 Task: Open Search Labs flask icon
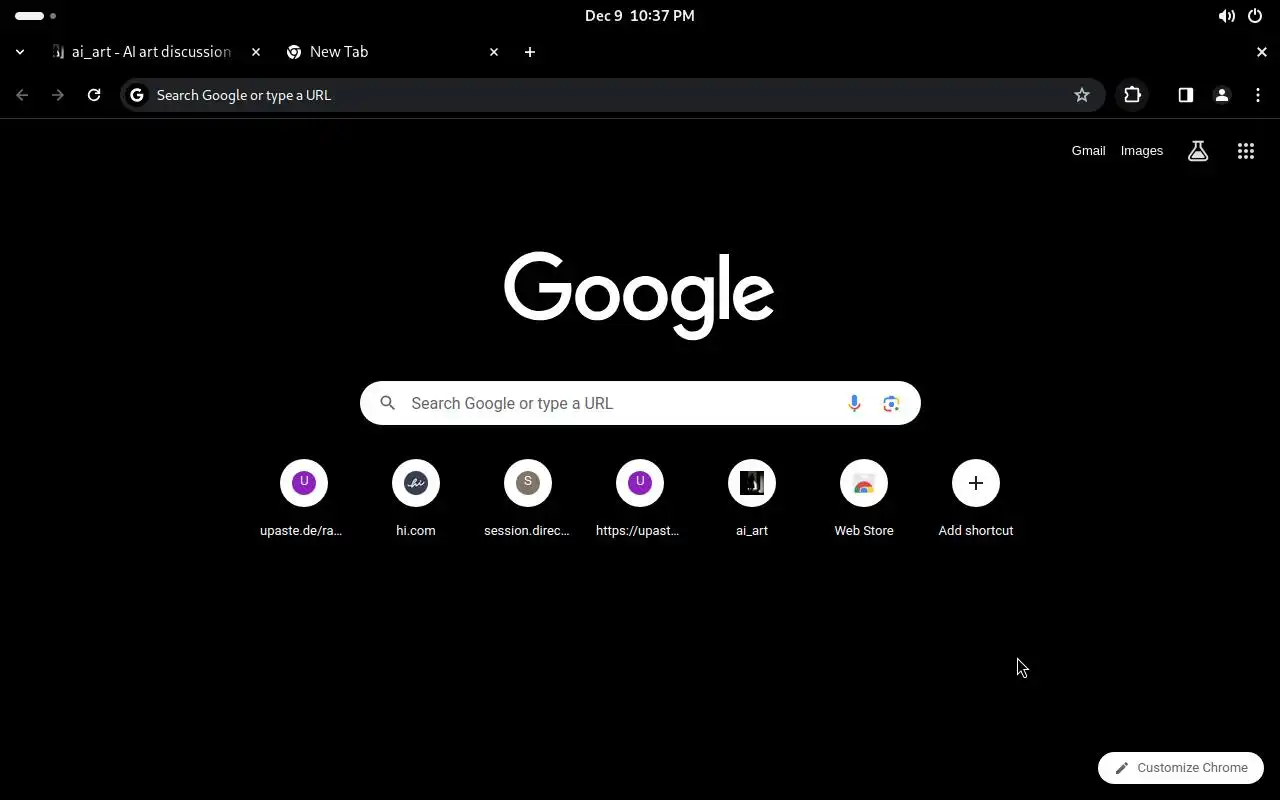click(1197, 151)
